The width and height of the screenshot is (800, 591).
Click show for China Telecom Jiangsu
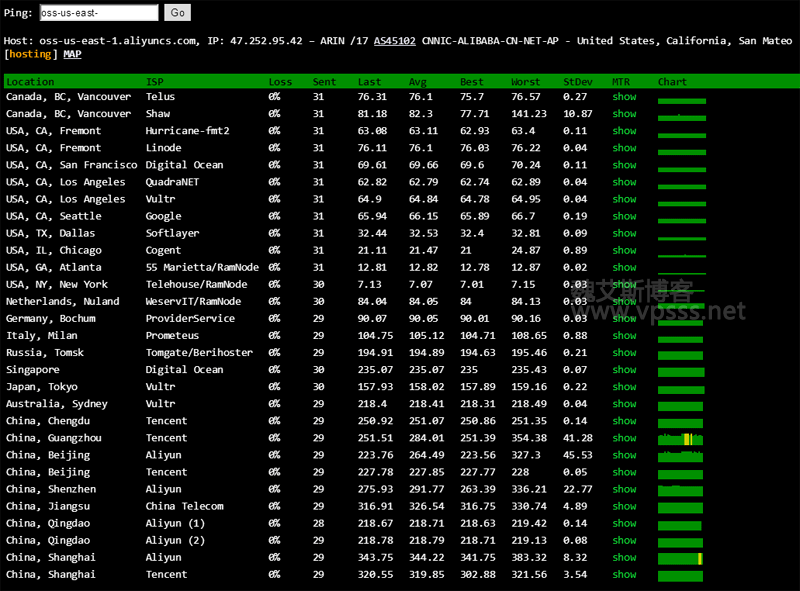pyautogui.click(x=624, y=506)
